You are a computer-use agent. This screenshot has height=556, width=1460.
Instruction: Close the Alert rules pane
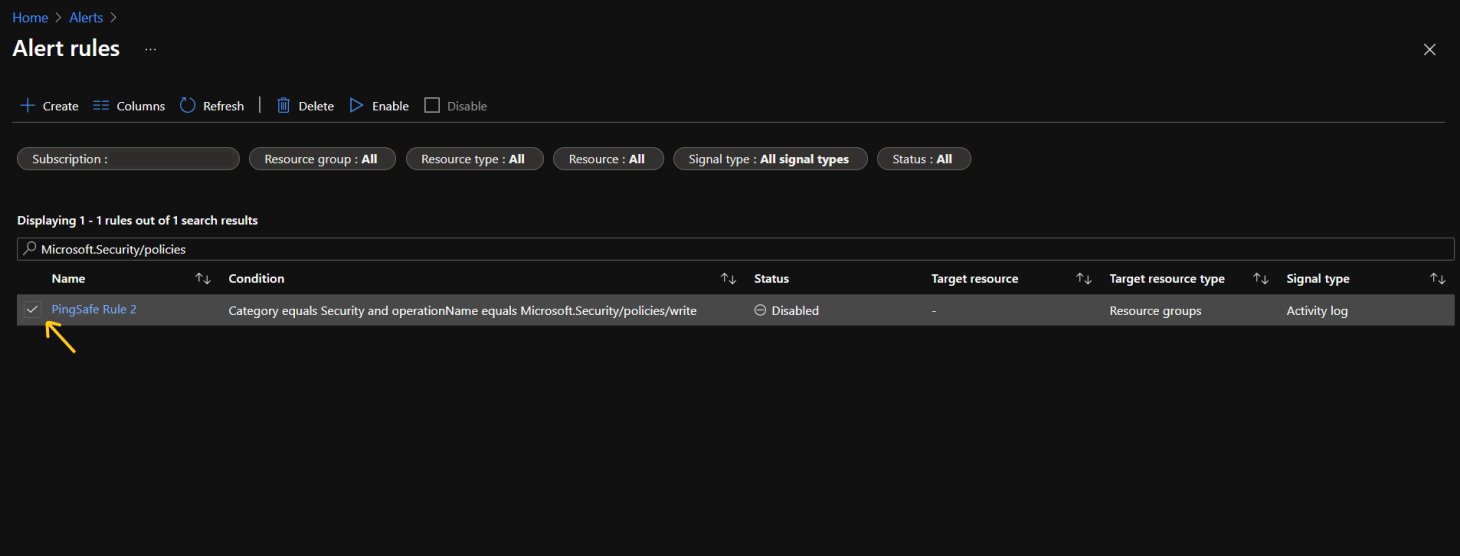tap(1429, 49)
